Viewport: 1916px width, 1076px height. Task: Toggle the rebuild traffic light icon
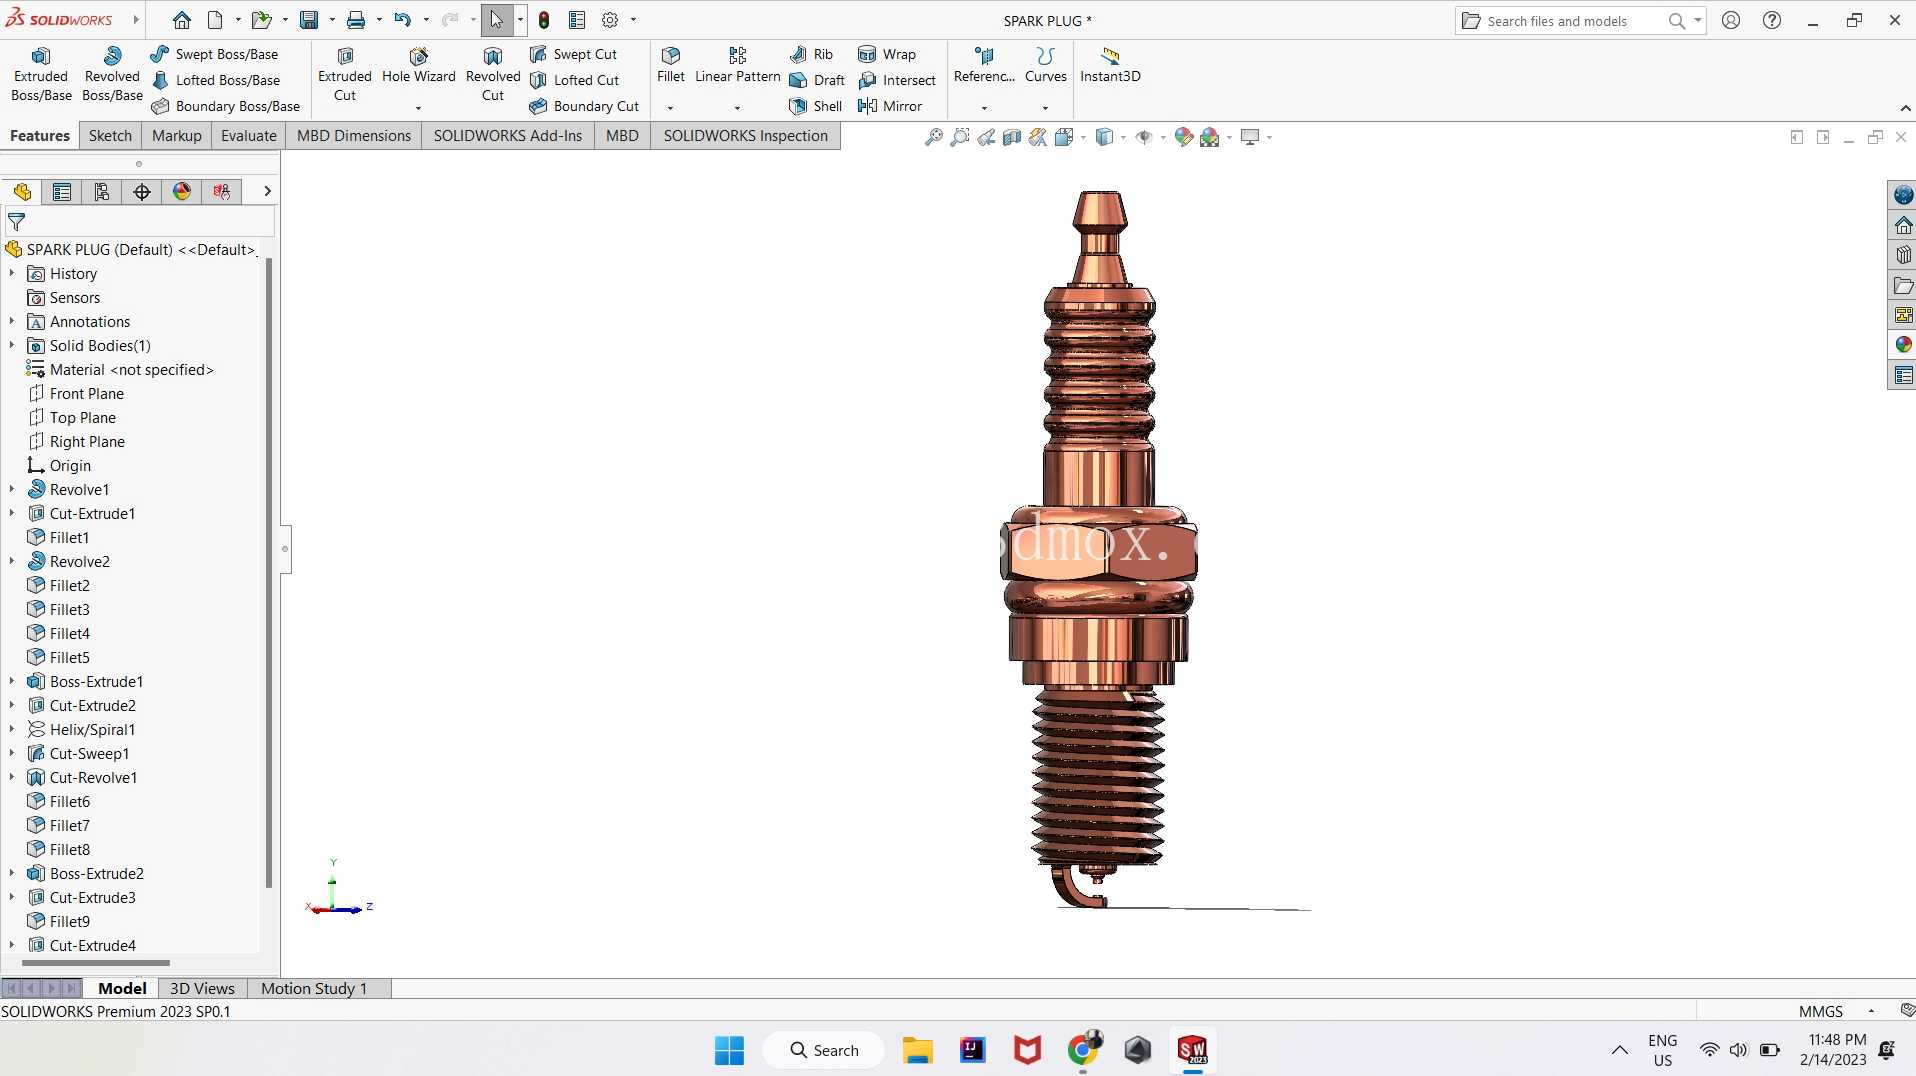click(x=544, y=20)
